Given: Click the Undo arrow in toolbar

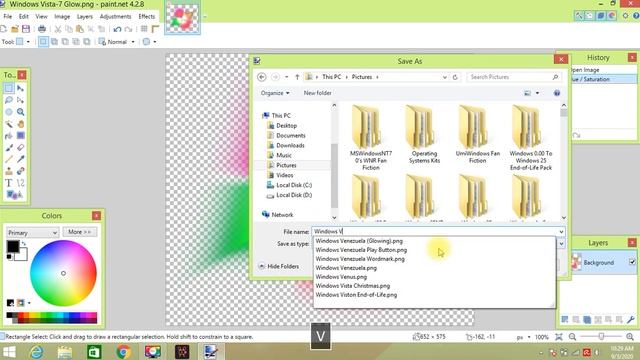Looking at the screenshot, I should tap(118, 29).
